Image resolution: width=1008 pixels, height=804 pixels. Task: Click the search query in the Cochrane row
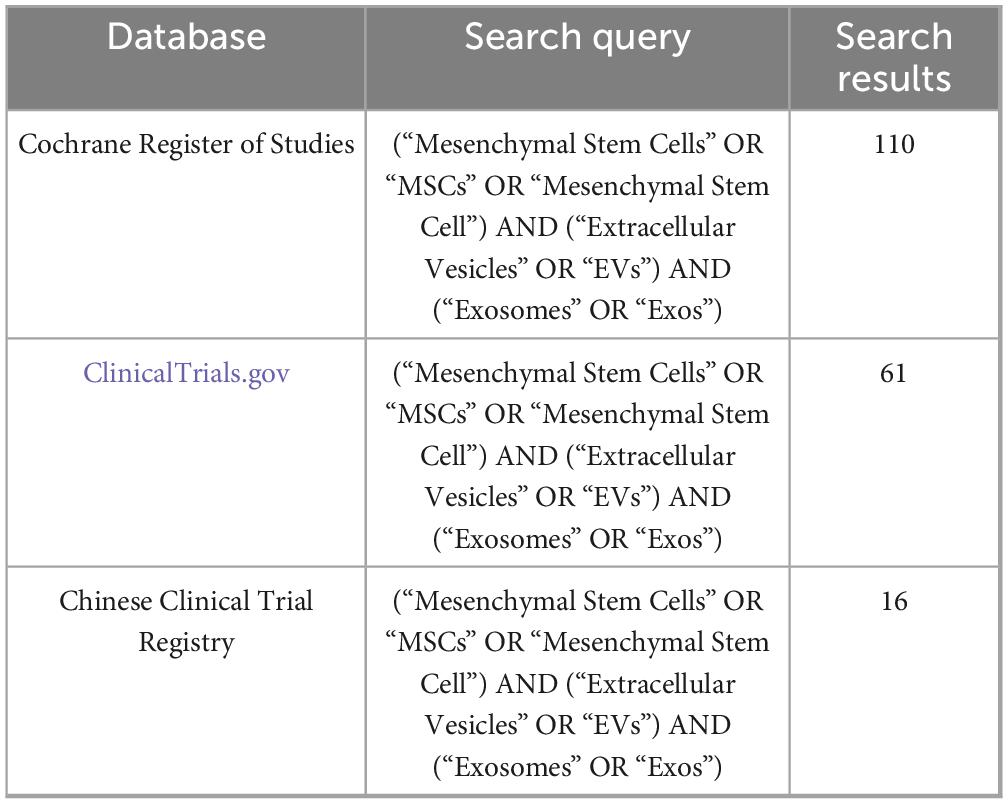click(577, 227)
